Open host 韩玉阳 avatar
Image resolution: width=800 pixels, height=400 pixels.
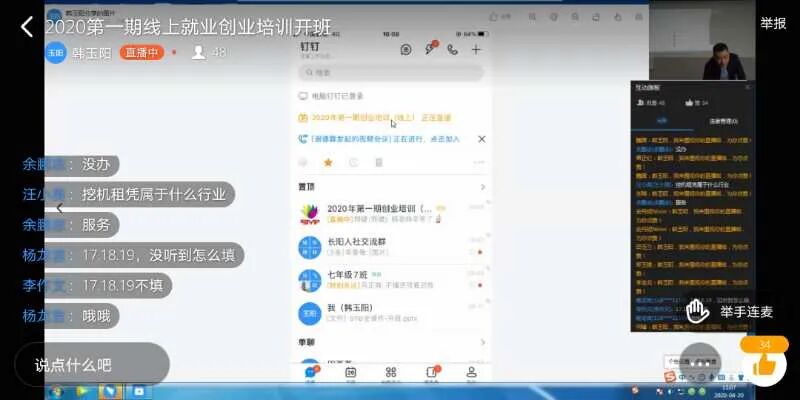(x=56, y=53)
